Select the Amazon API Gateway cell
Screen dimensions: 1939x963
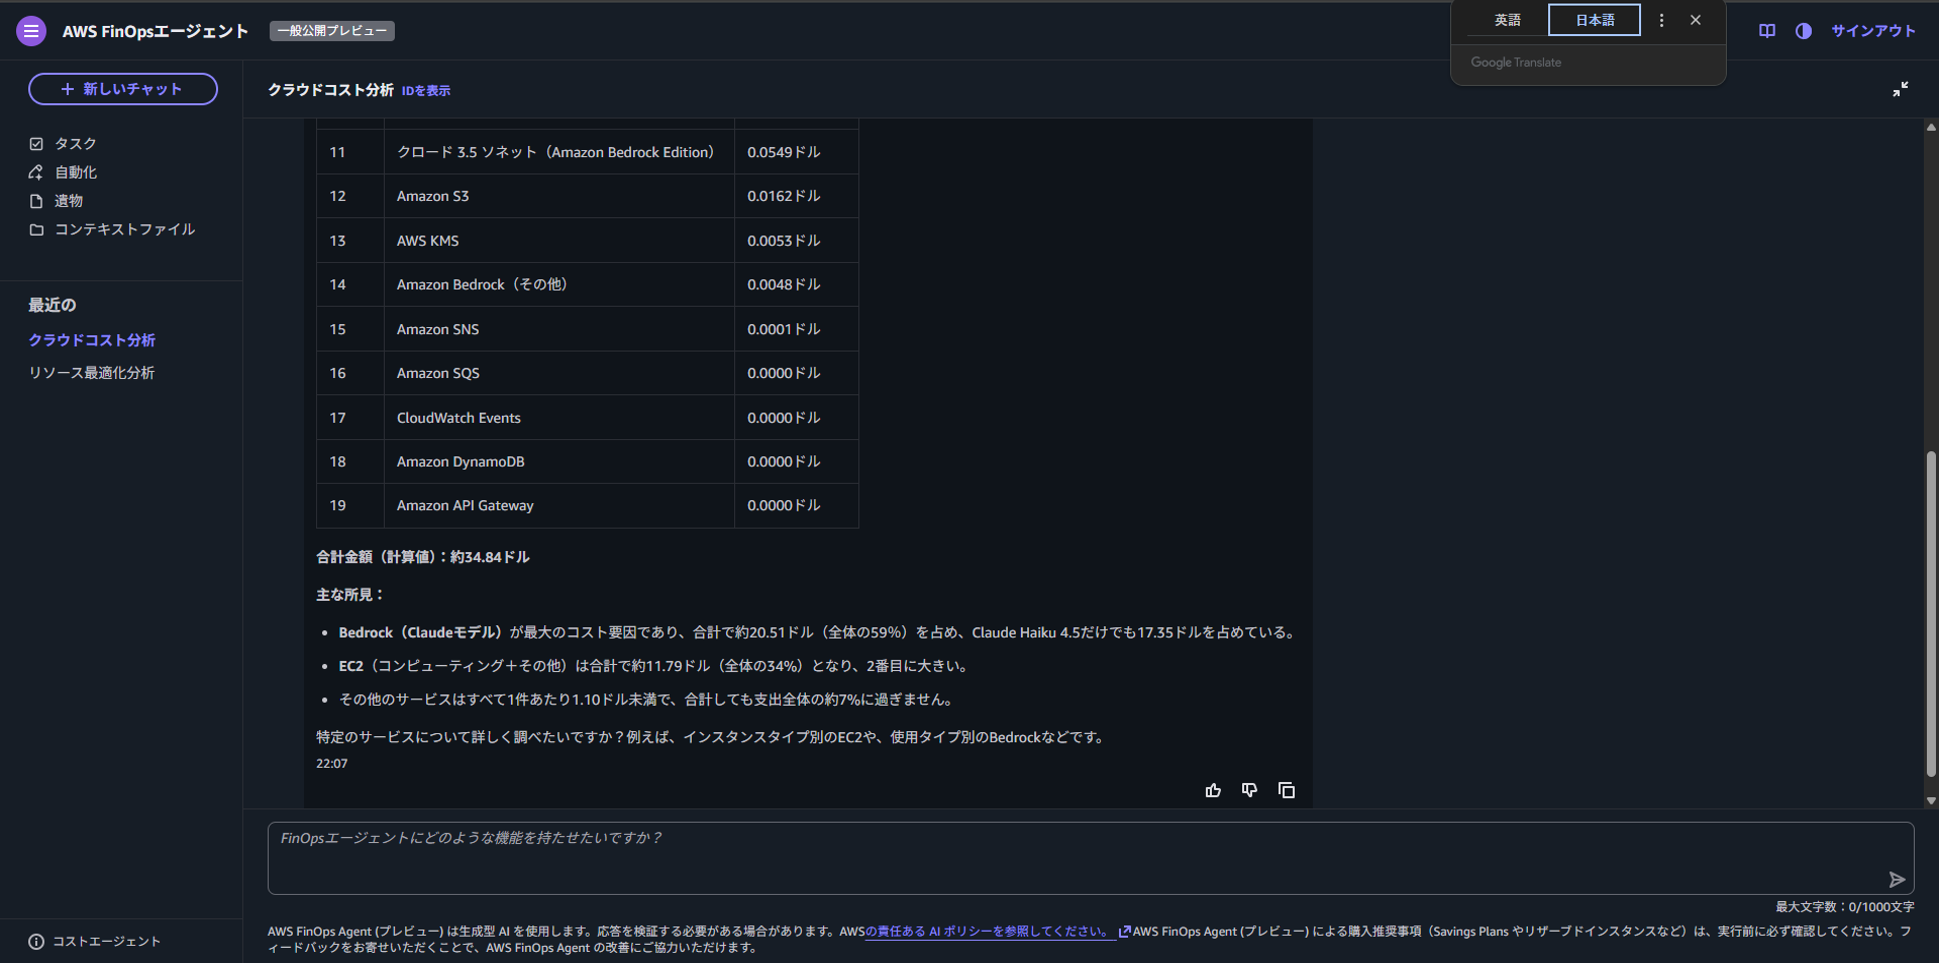tap(559, 505)
